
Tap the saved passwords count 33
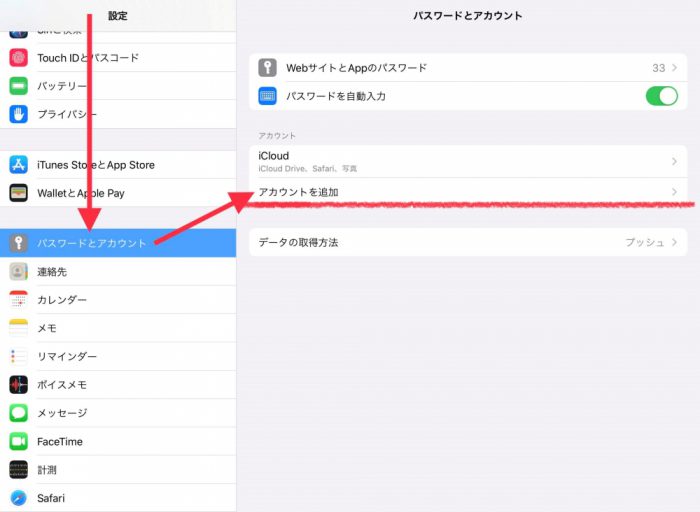(x=658, y=68)
